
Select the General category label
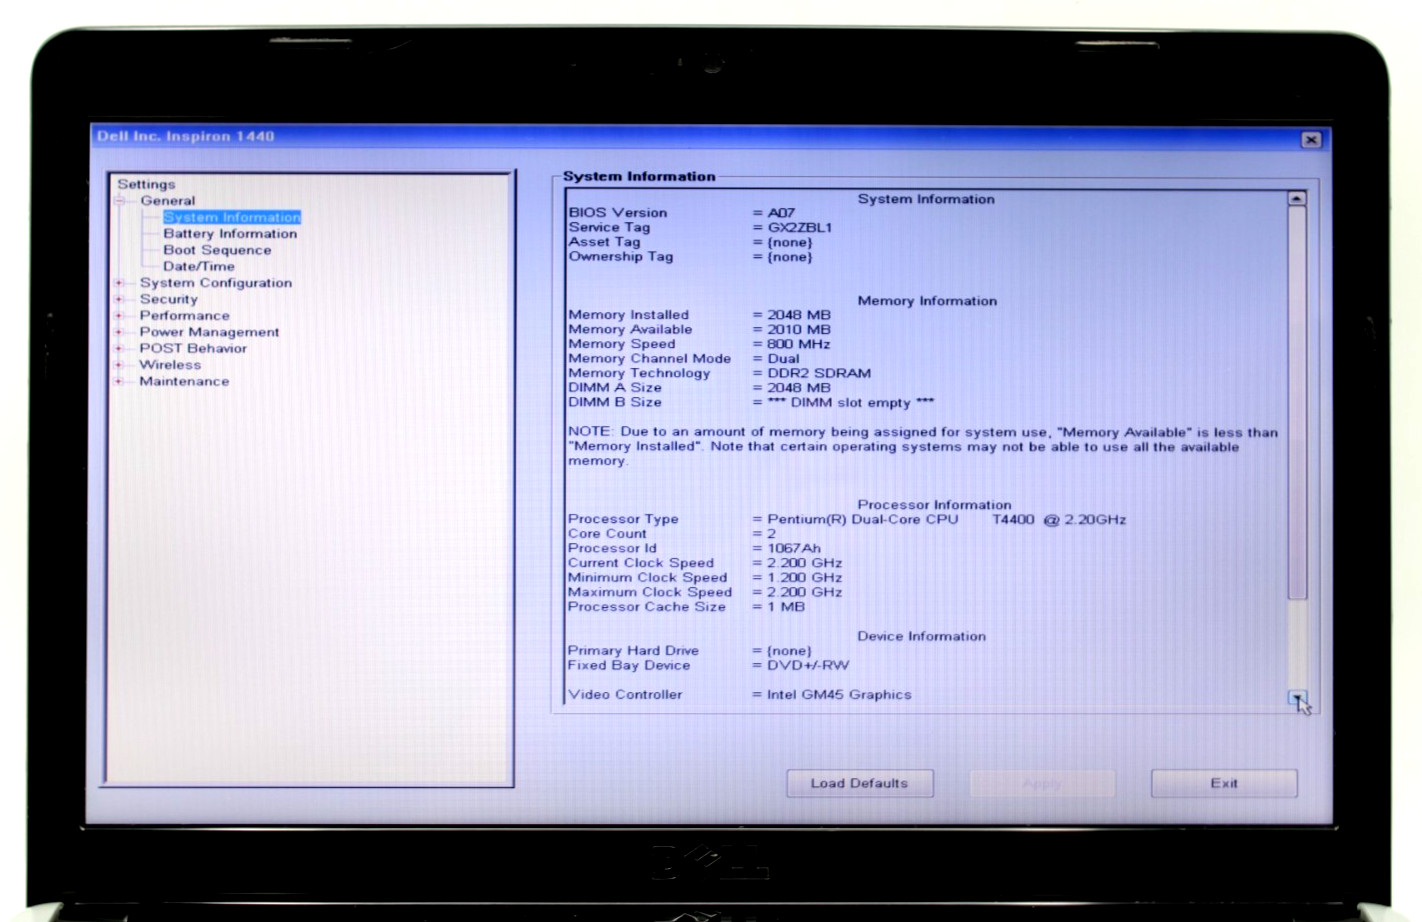[167, 200]
